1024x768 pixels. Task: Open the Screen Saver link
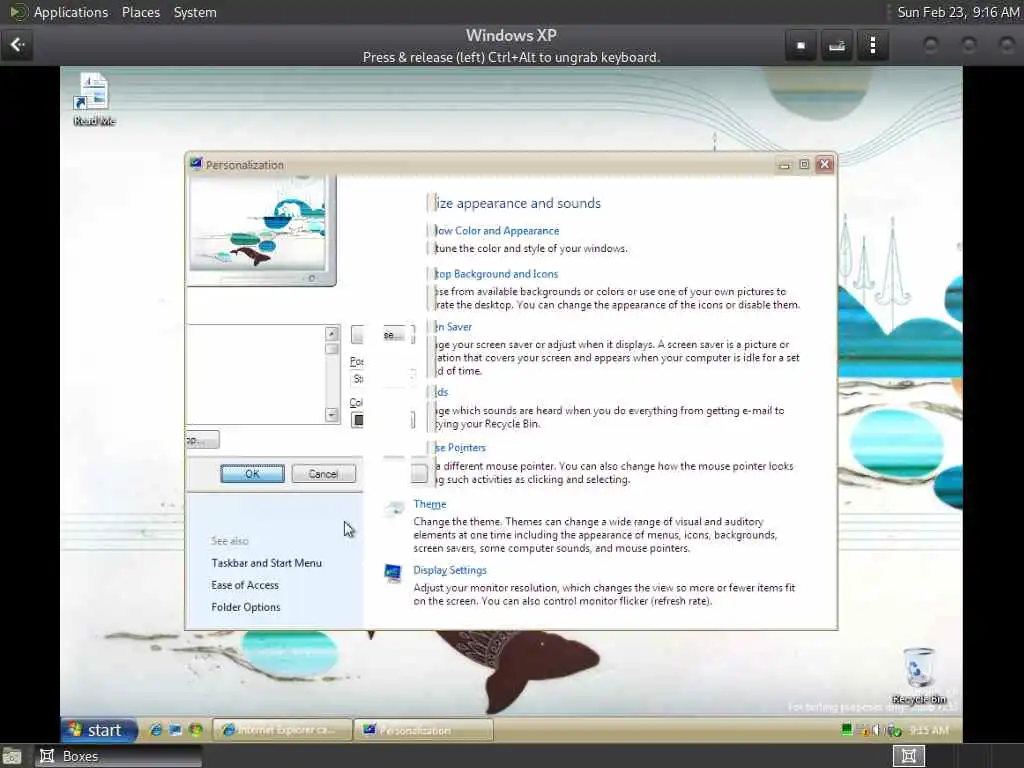pyautogui.click(x=453, y=327)
